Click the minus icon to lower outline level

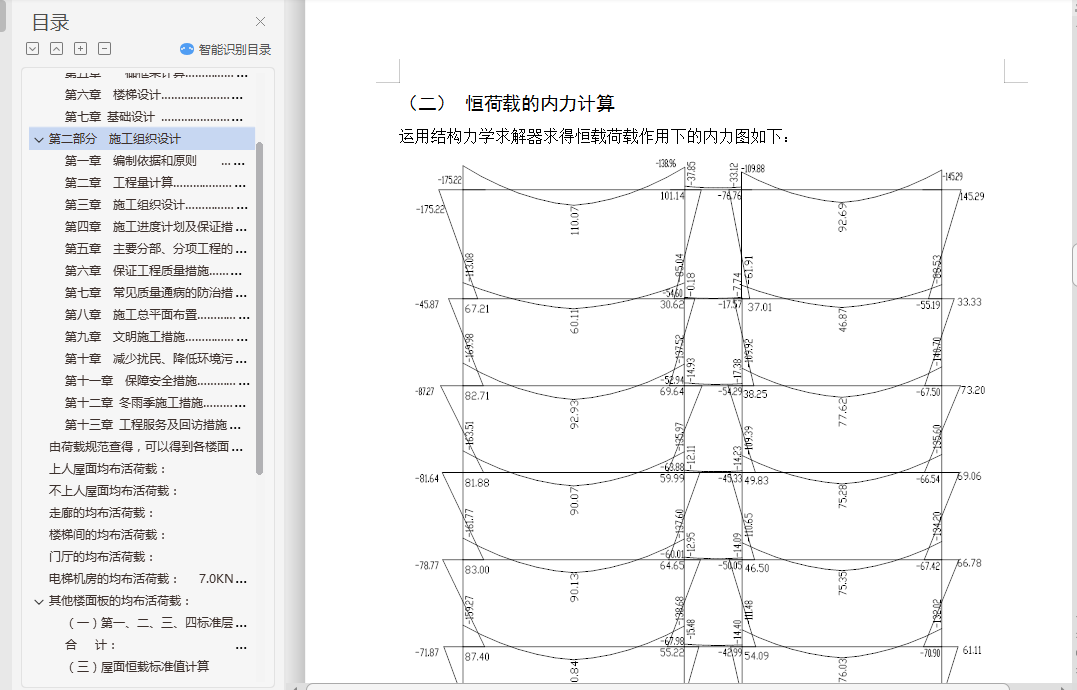click(104, 49)
